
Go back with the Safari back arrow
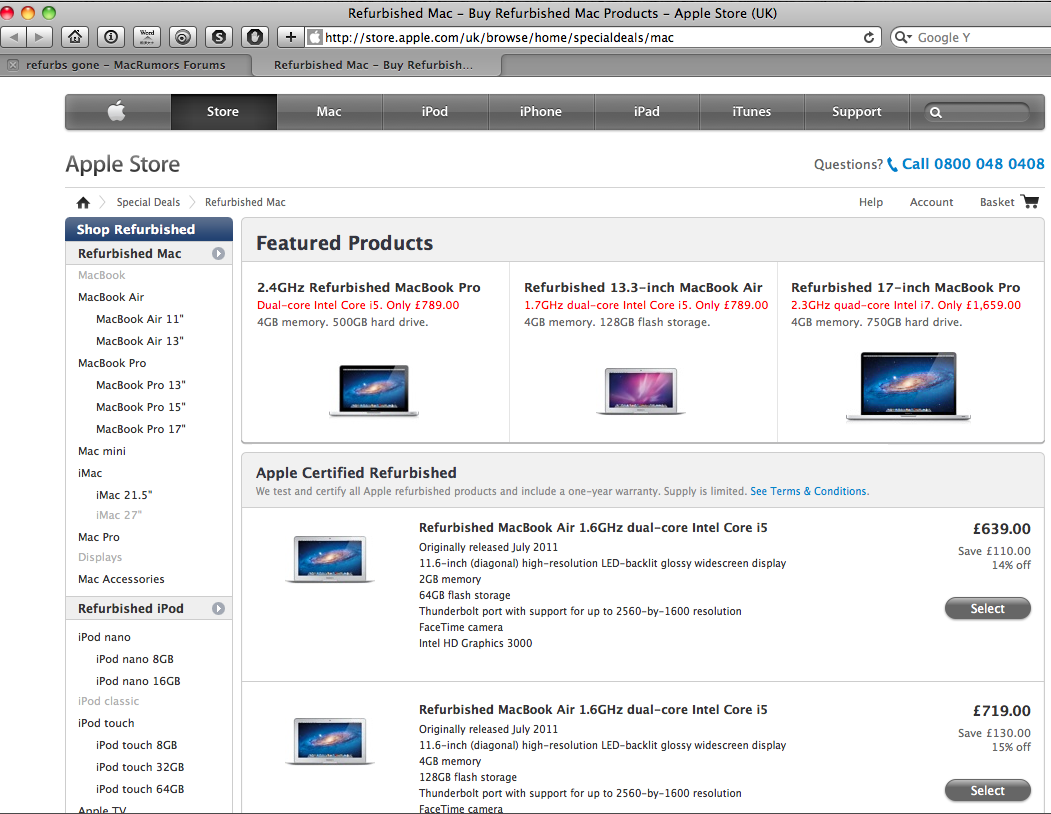[13, 37]
